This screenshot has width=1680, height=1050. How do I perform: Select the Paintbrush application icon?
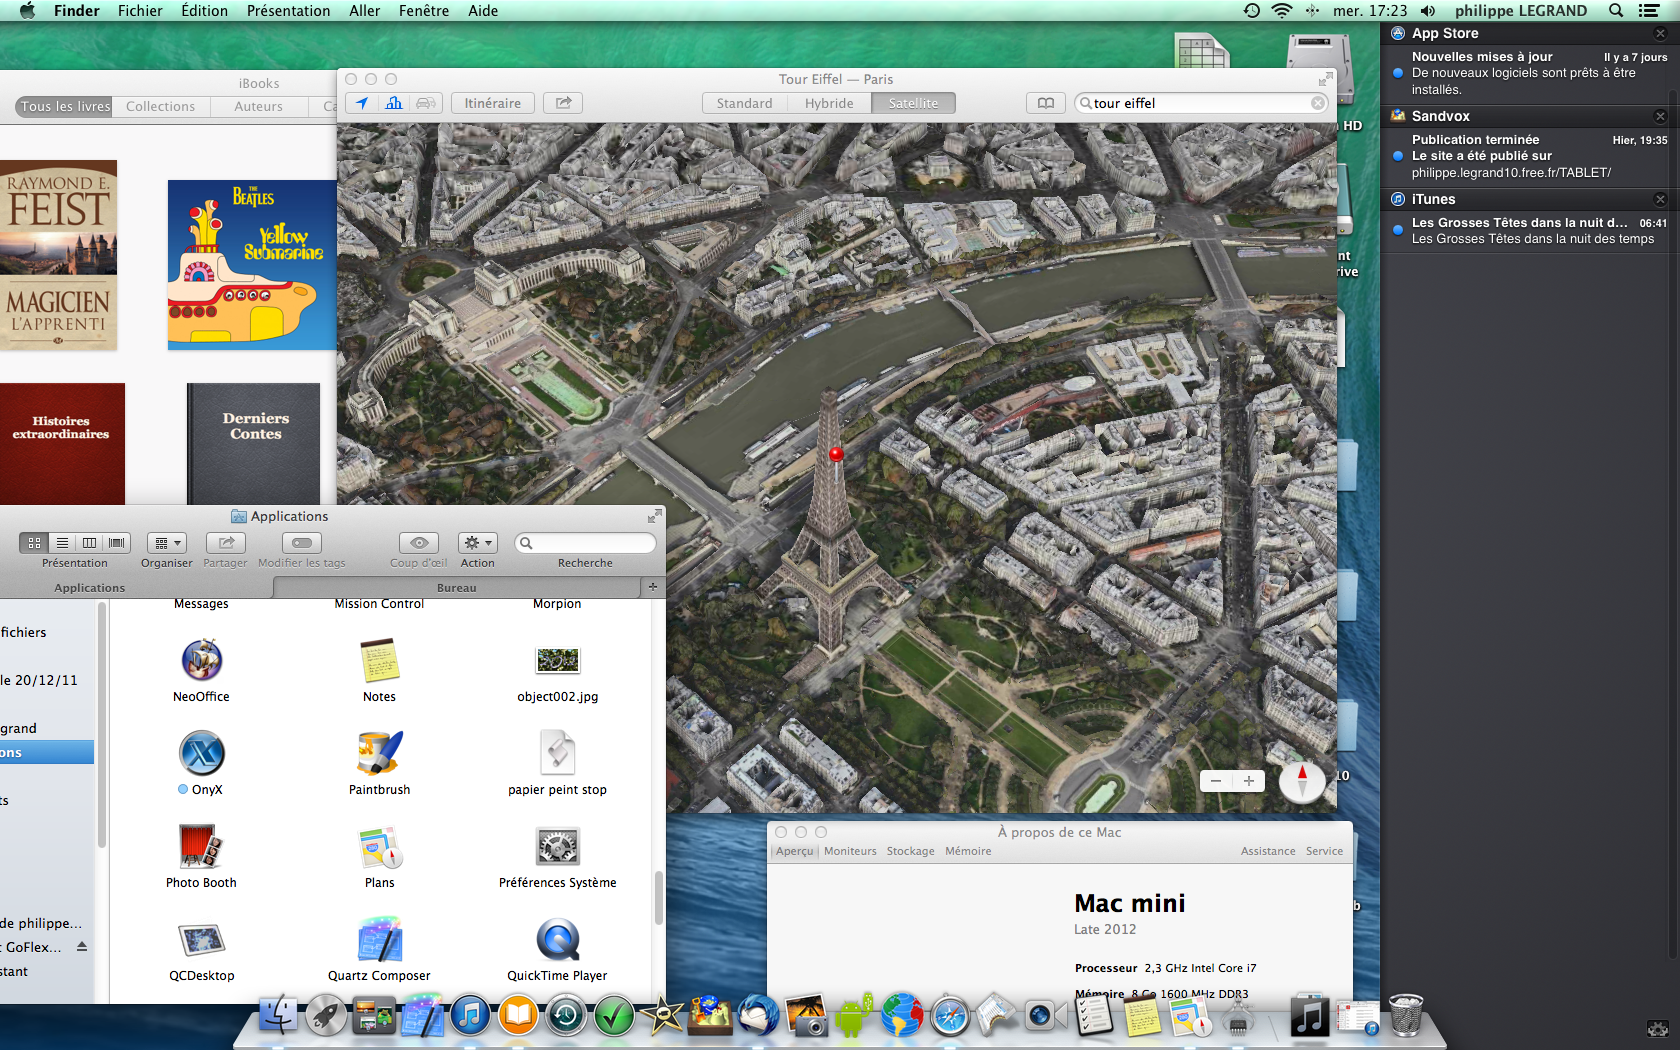pos(379,753)
